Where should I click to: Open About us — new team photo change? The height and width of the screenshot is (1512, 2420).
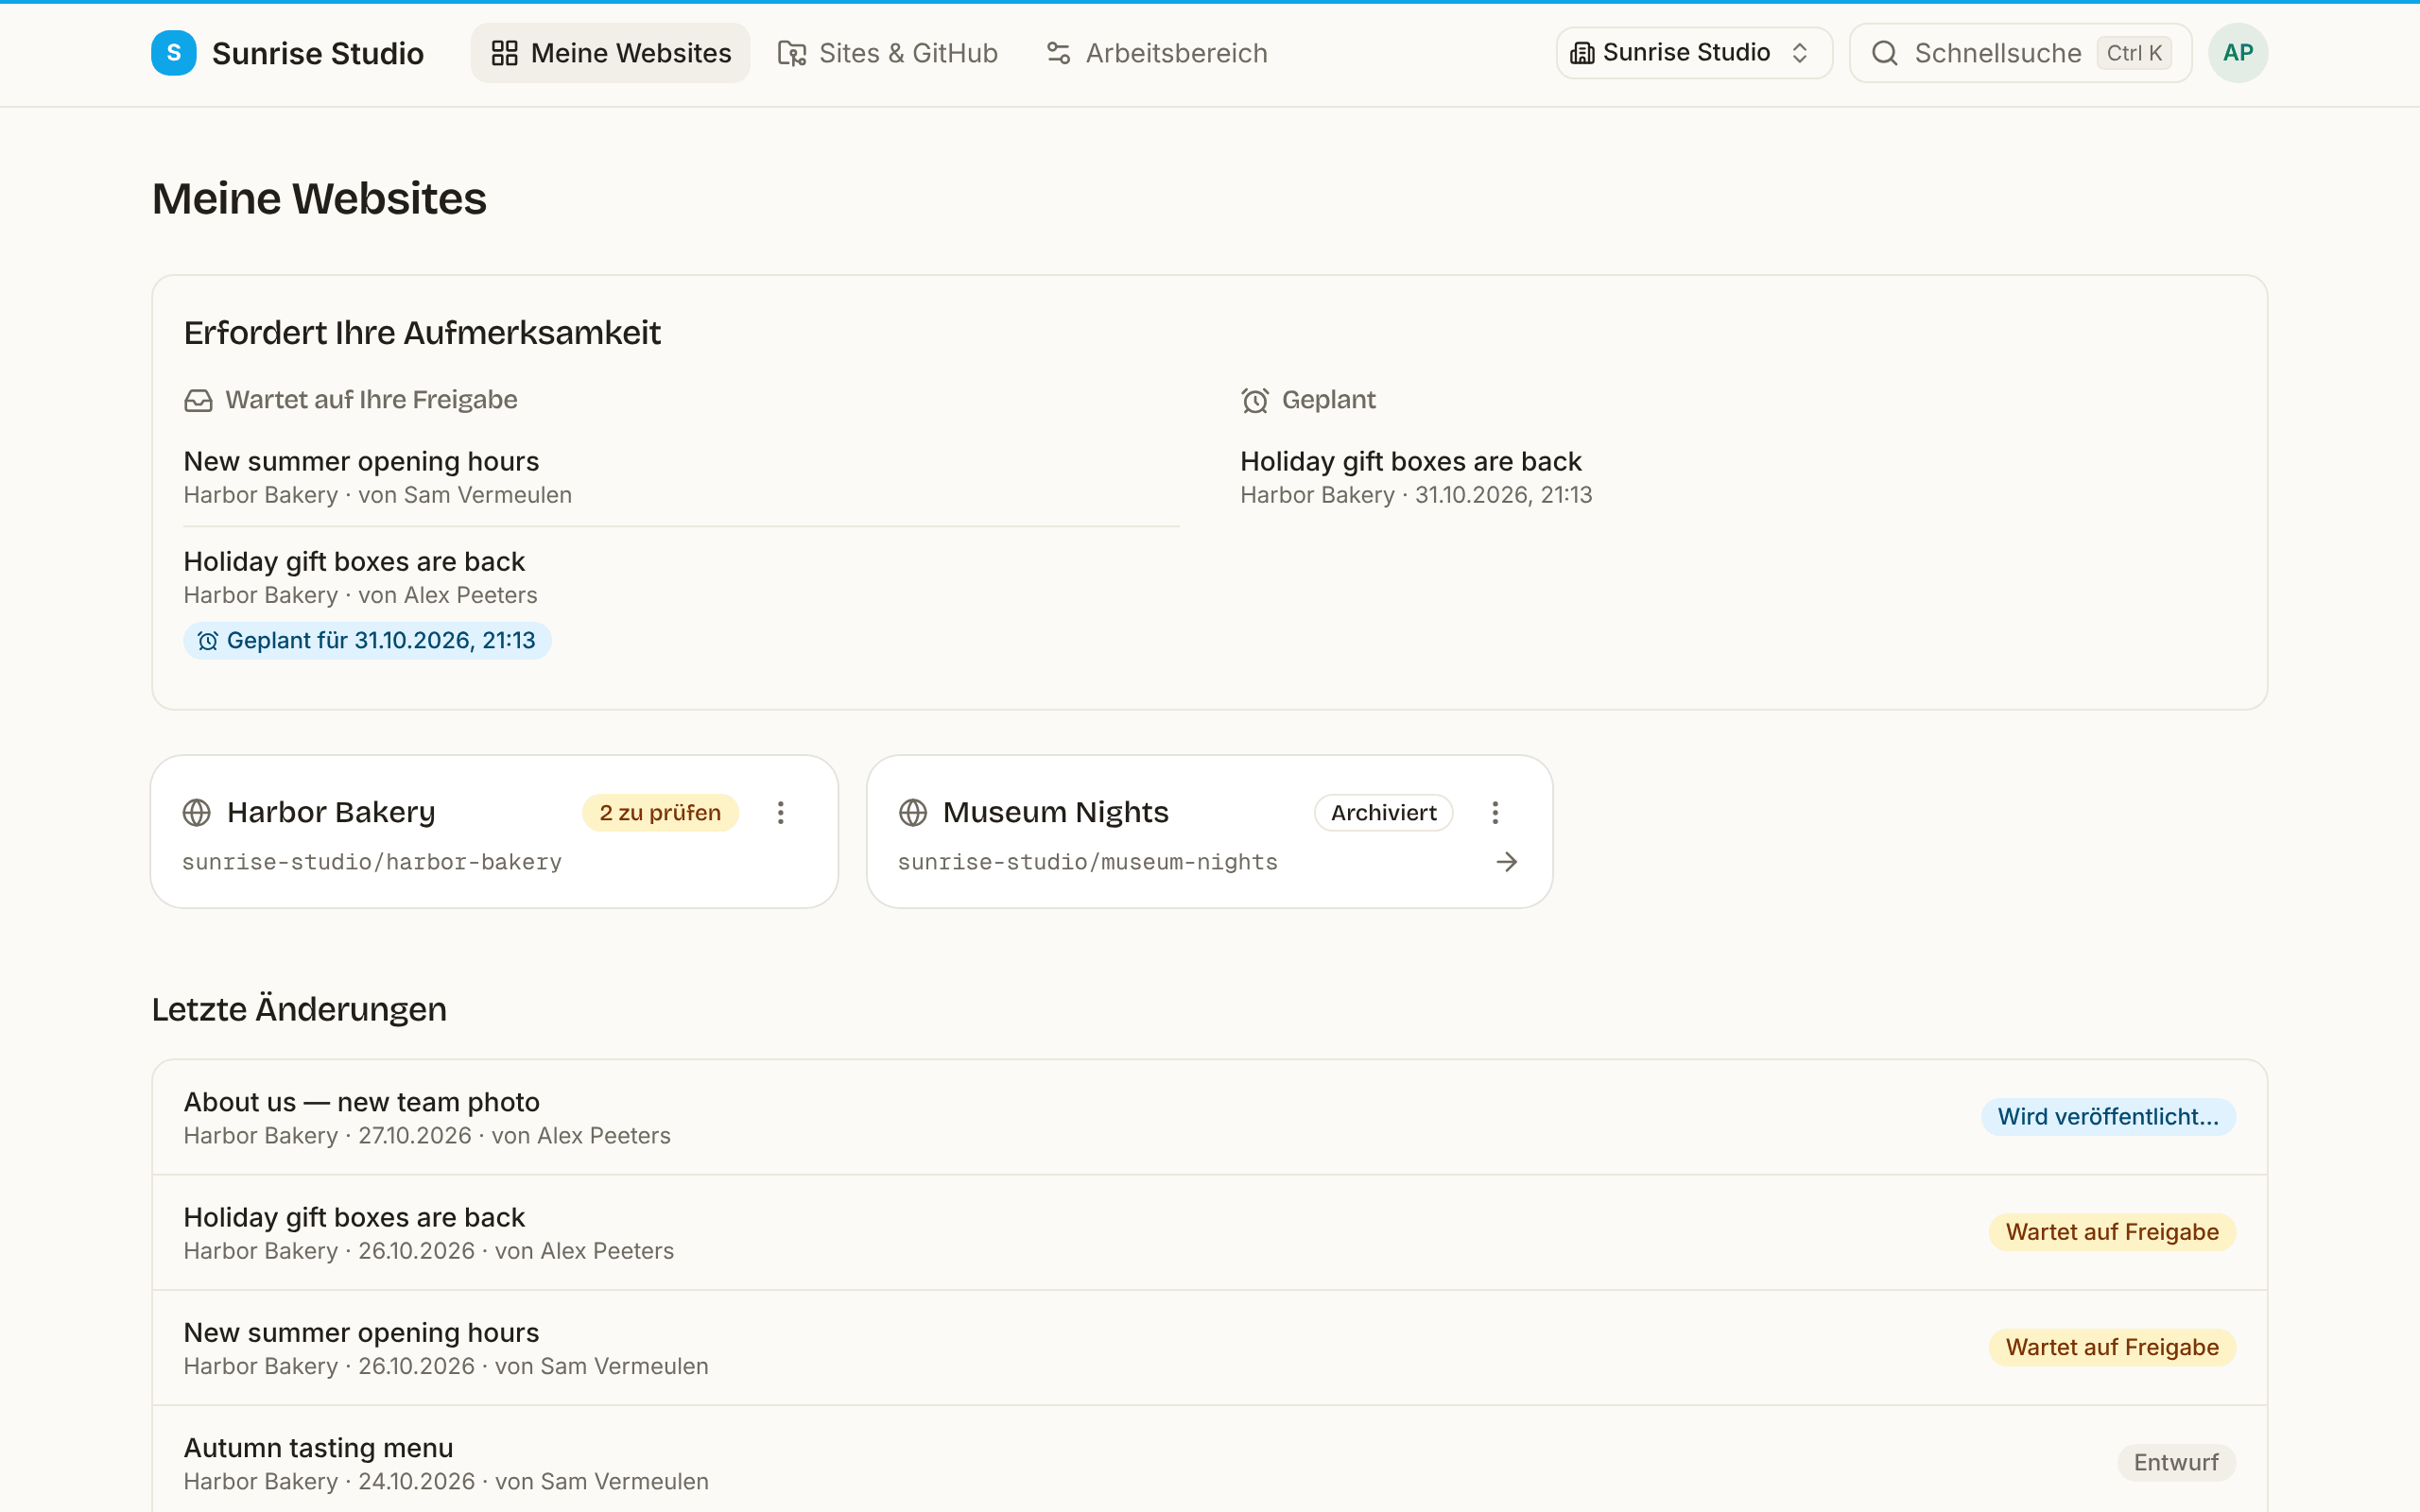tap(1210, 1117)
